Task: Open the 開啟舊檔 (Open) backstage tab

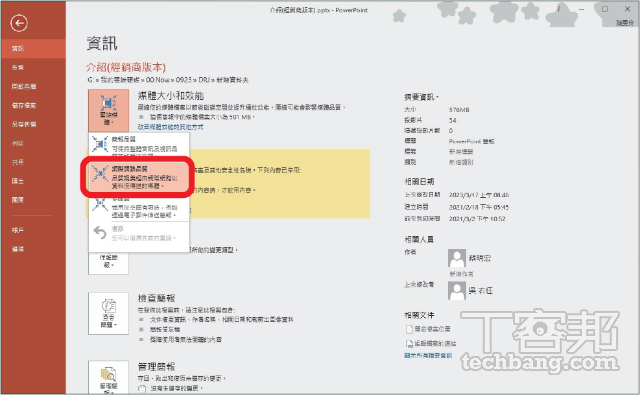Action: 33,87
